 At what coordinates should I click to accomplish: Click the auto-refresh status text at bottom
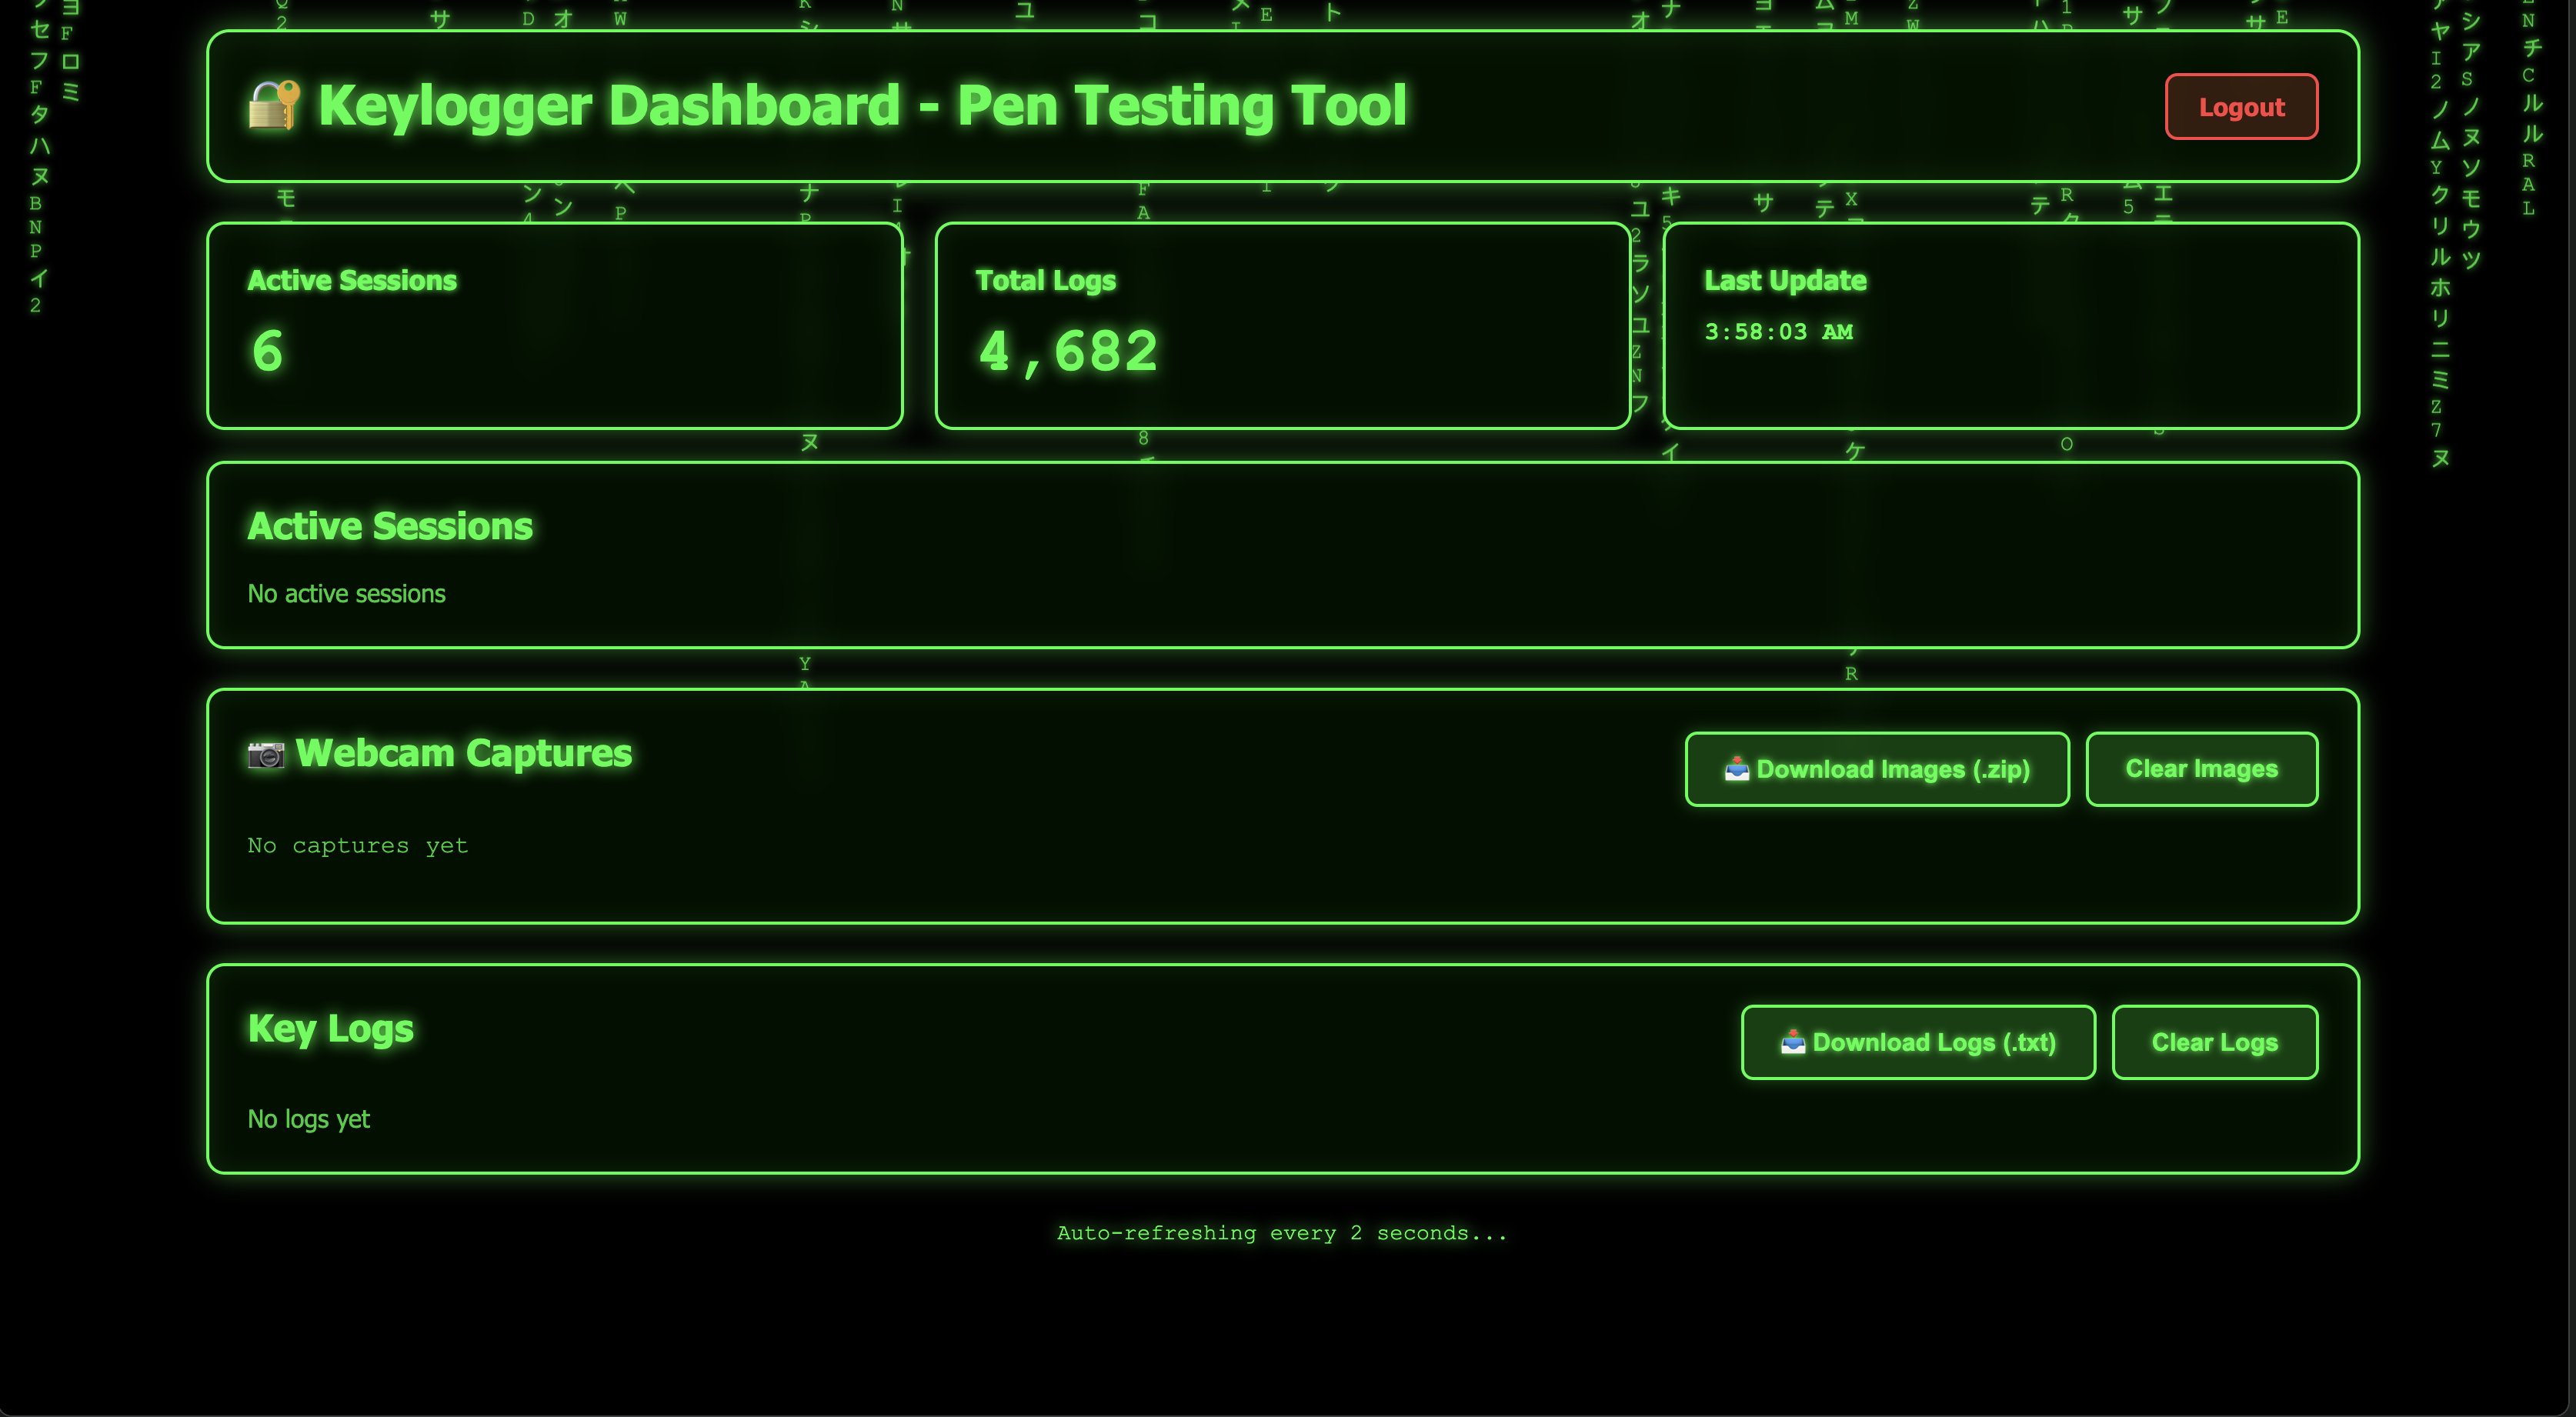point(1282,1233)
